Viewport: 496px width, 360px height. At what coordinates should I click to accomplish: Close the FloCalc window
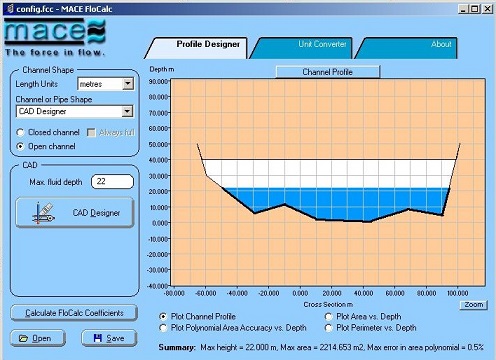(x=487, y=9)
